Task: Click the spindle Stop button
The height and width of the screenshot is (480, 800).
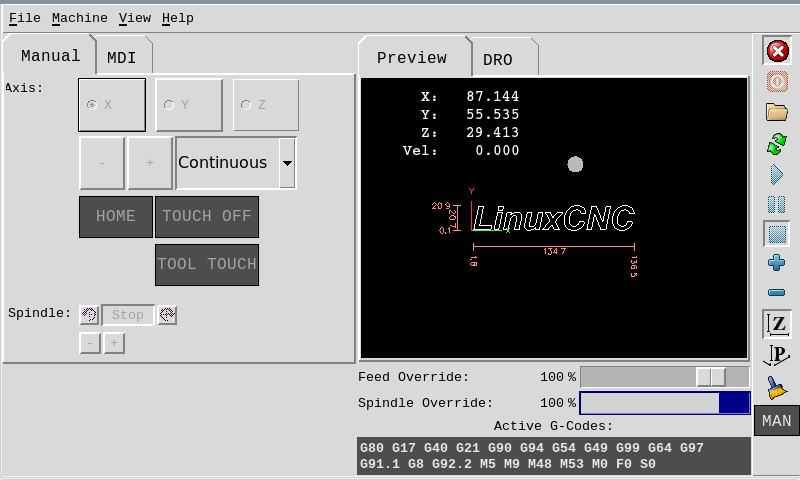Action: [x=128, y=315]
